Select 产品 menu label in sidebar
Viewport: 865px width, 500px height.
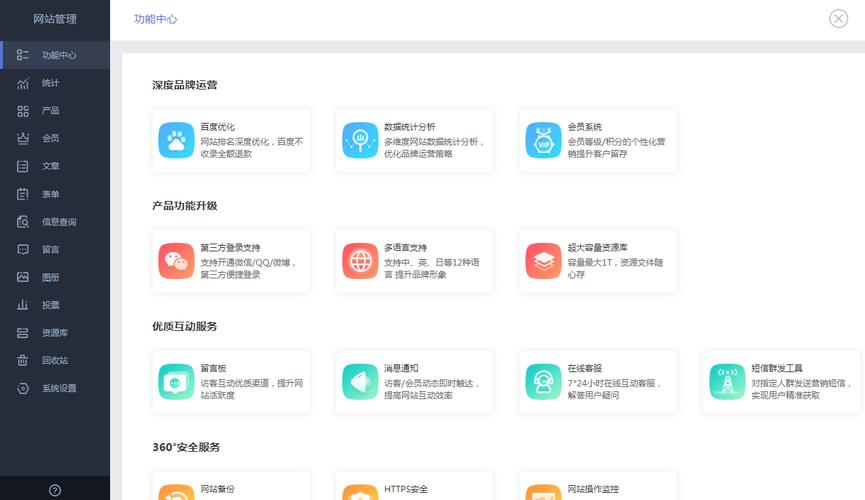point(50,110)
